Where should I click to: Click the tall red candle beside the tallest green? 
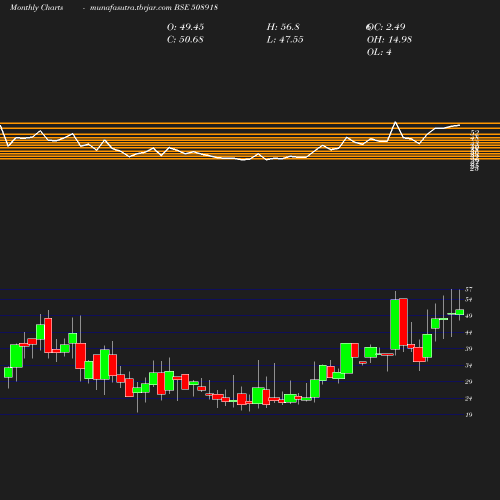403,322
